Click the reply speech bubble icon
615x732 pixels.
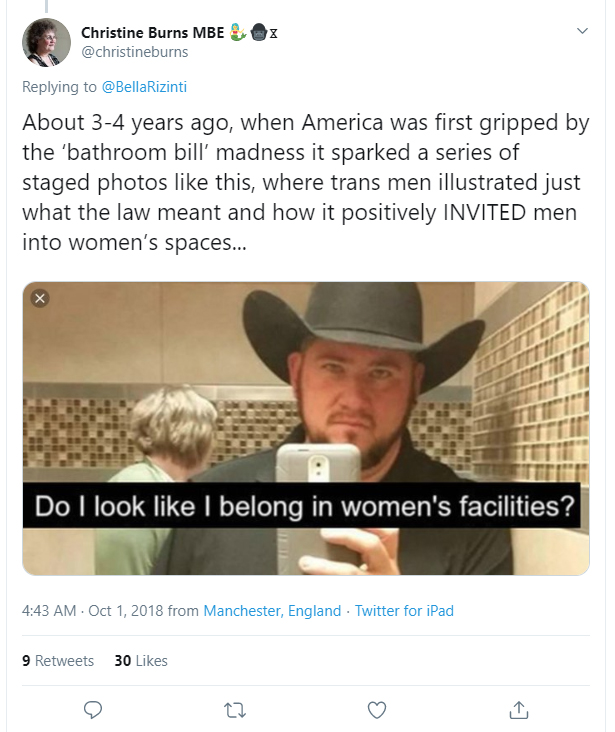(x=93, y=709)
